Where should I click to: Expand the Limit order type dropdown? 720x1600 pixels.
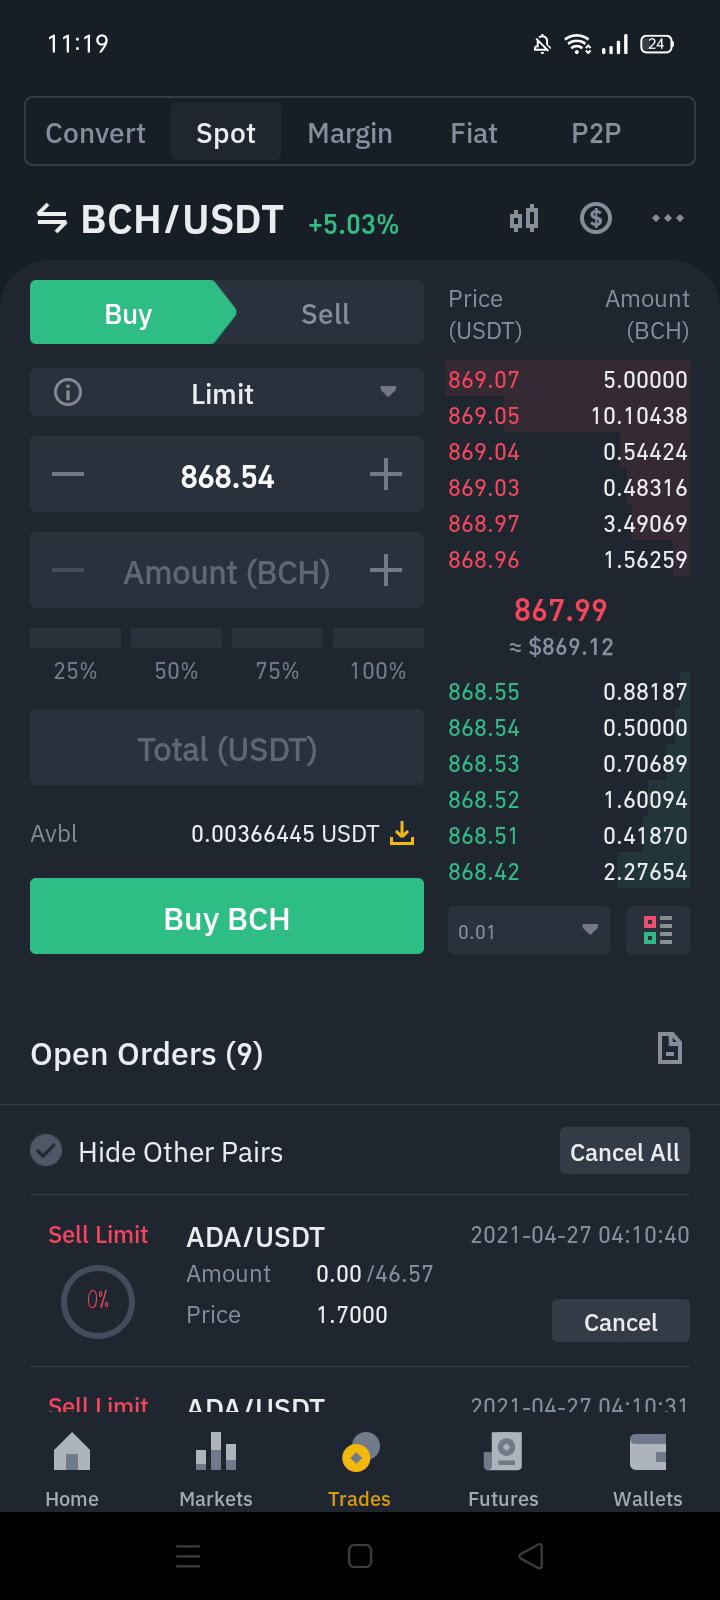pos(227,393)
